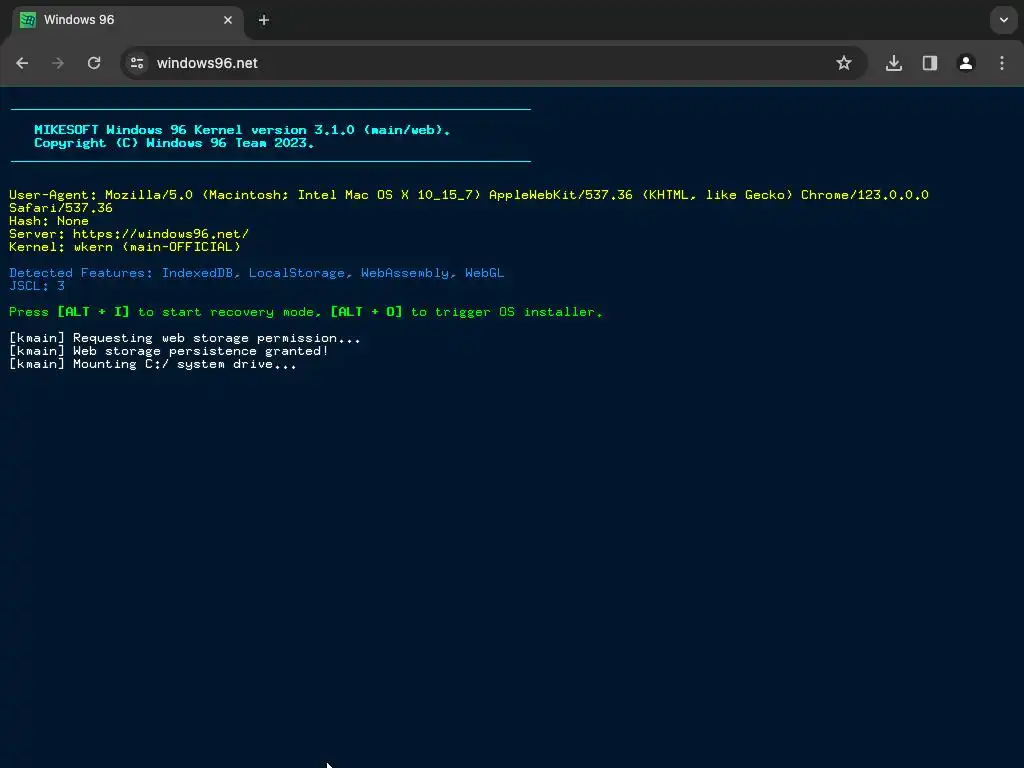The height and width of the screenshot is (768, 1024).
Task: Click the browser forward arrow
Action: point(58,63)
